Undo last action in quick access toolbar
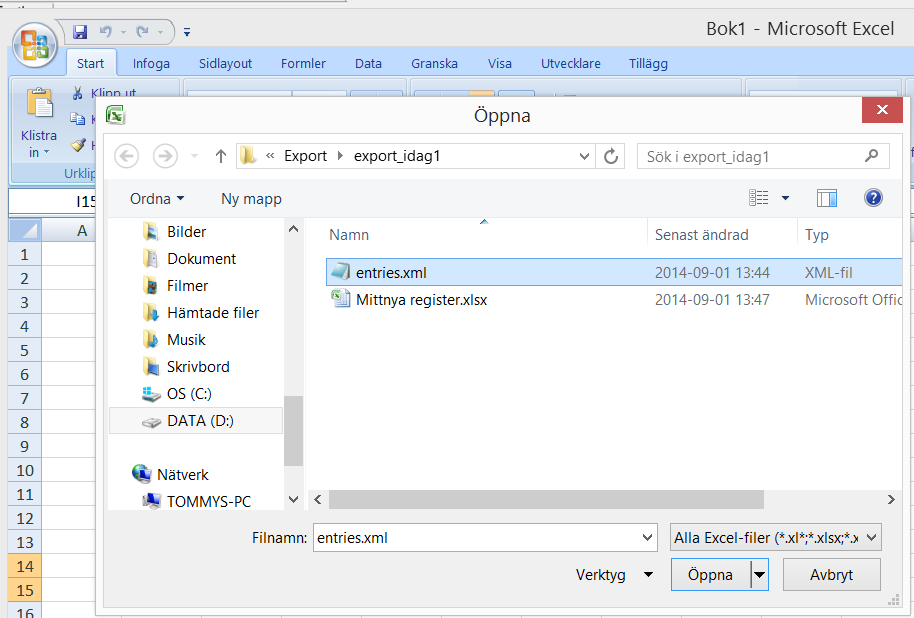This screenshot has height=618, width=914. [x=106, y=31]
